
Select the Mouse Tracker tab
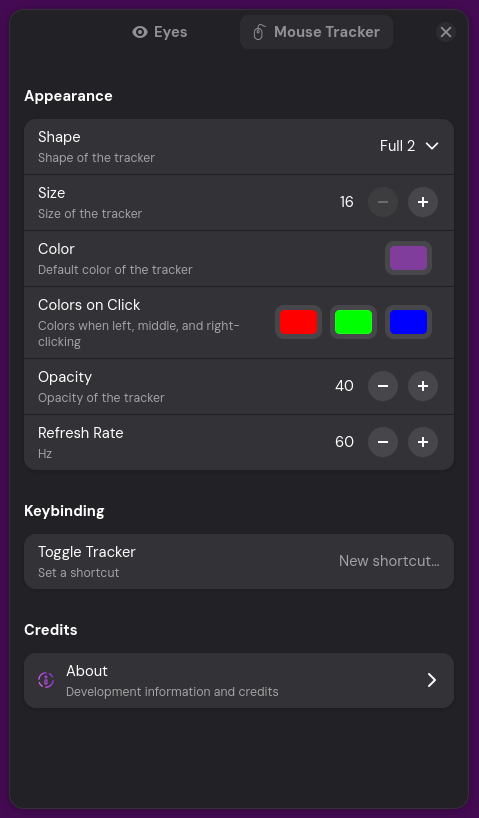316,32
